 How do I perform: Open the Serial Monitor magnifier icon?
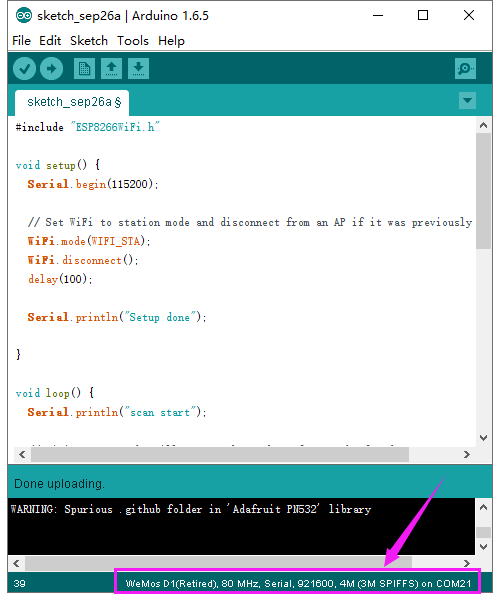coord(465,69)
